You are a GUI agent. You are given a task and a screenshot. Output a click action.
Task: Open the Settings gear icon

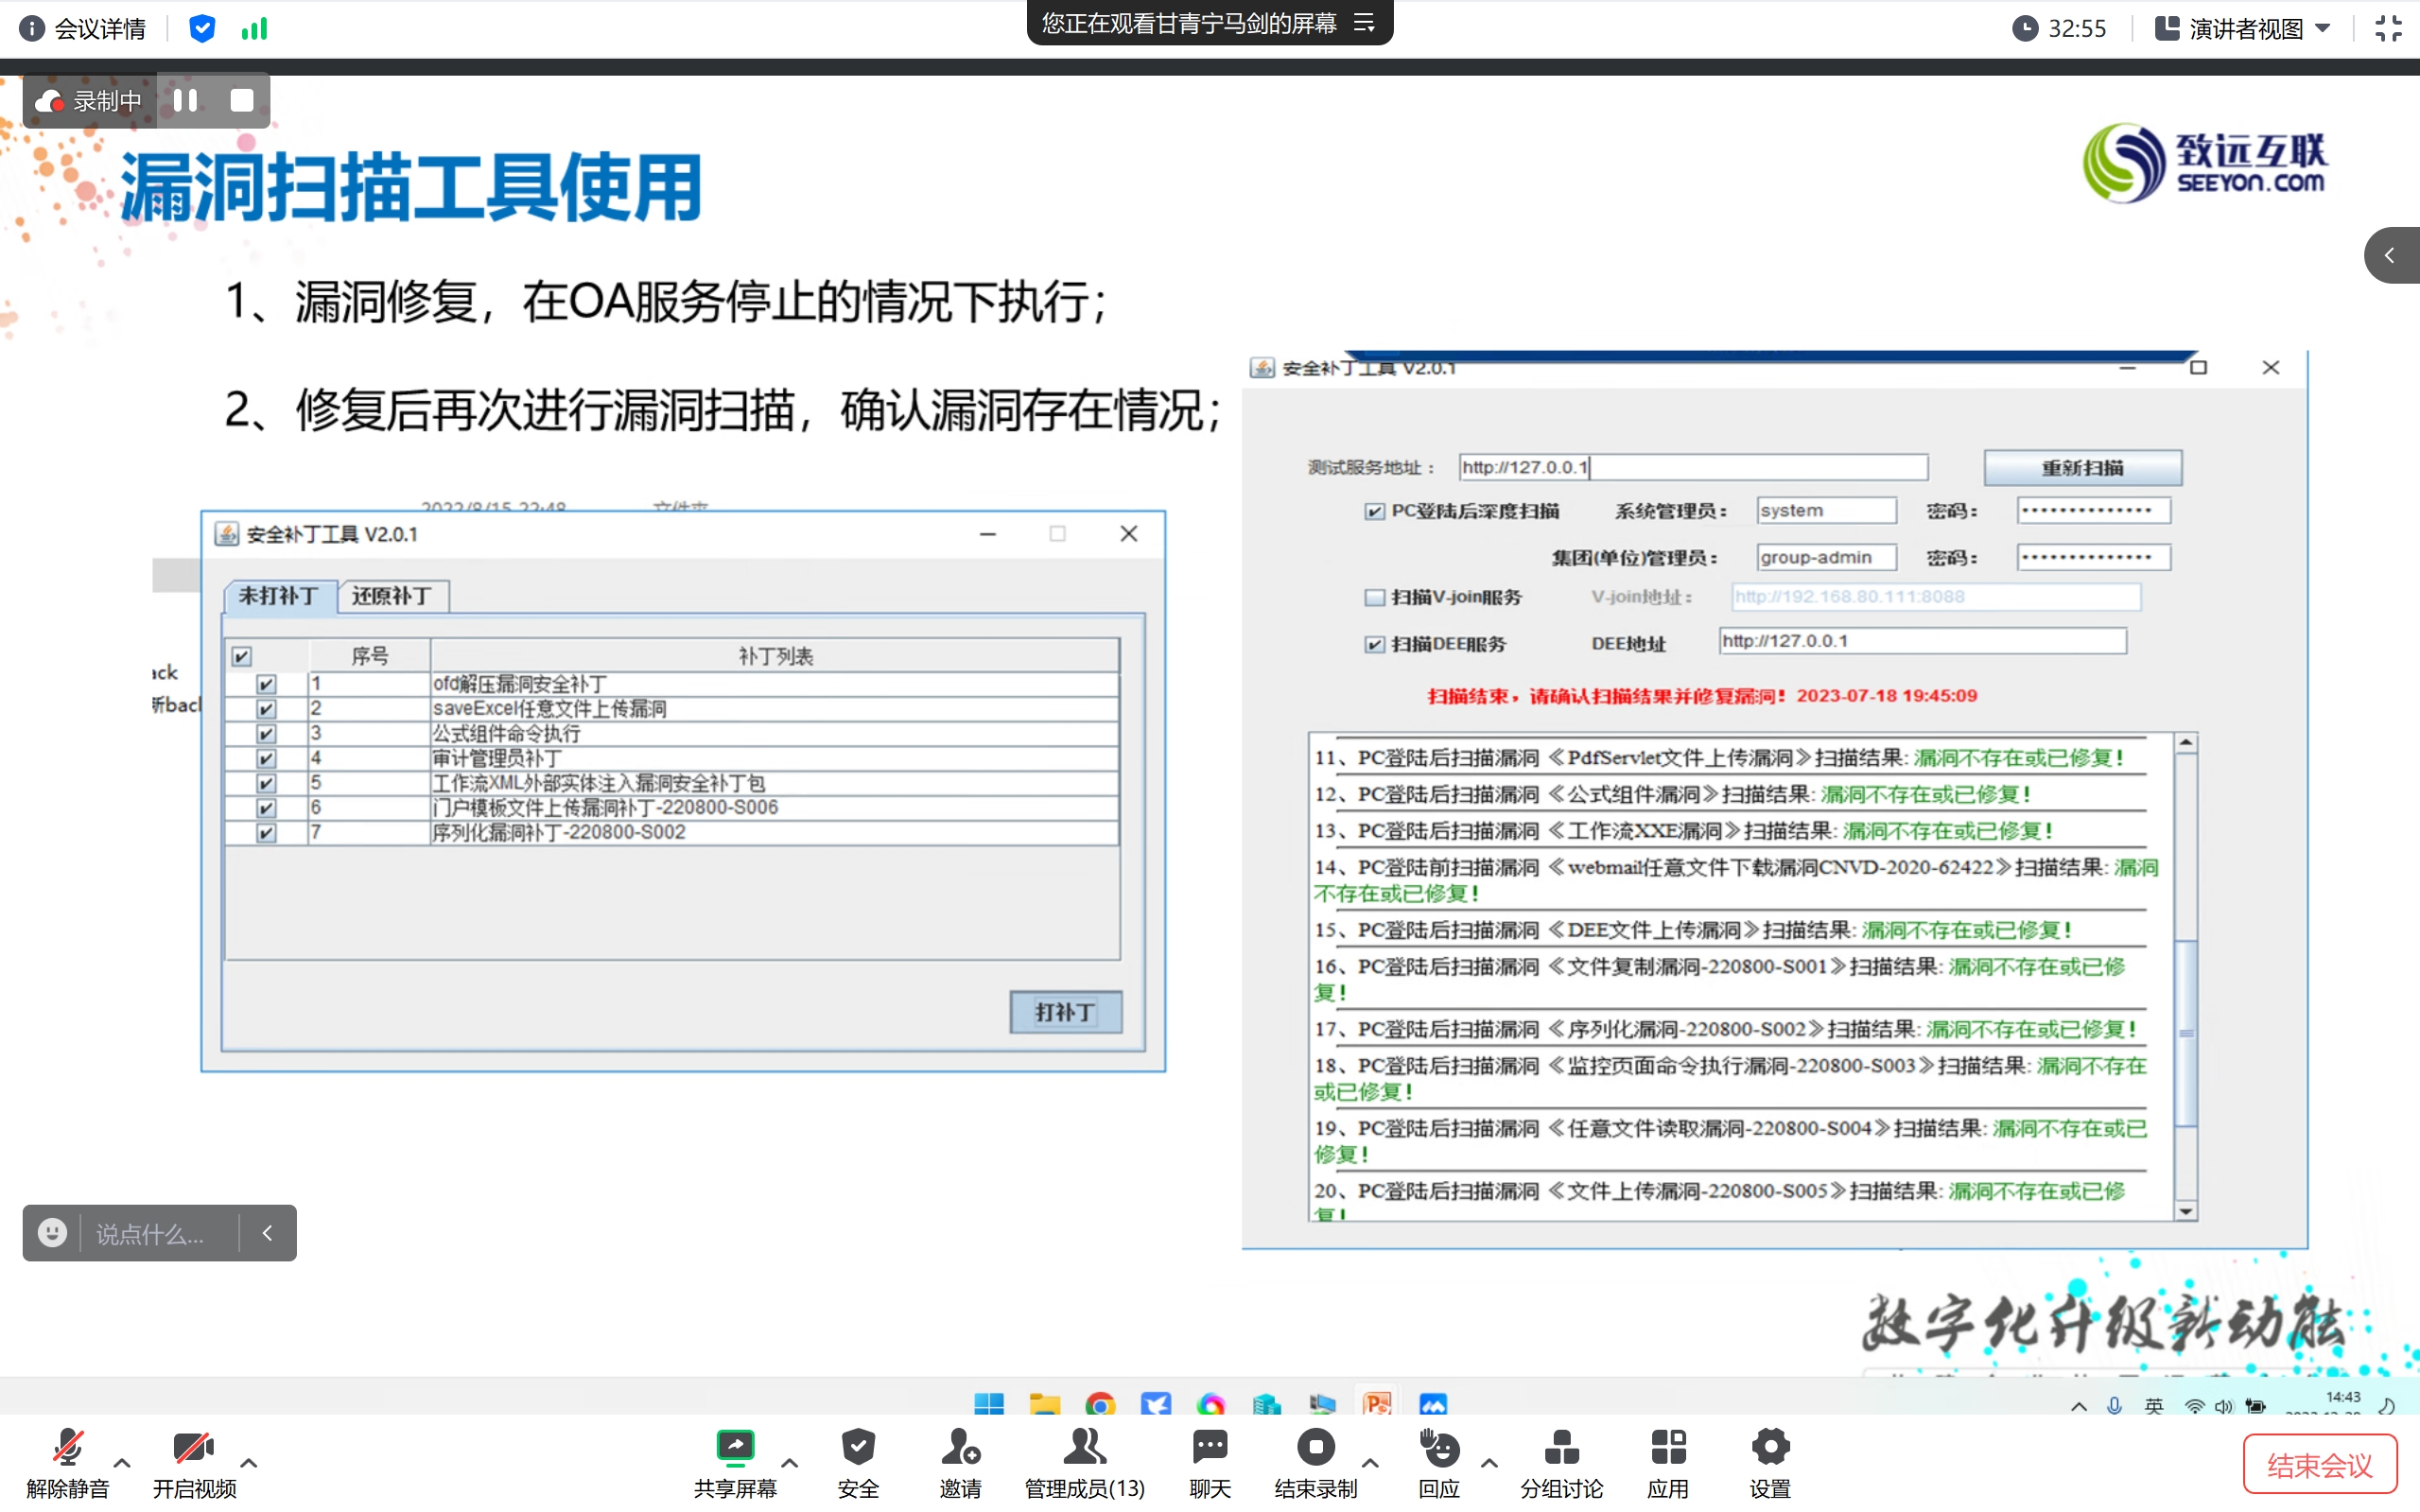coord(1770,1447)
